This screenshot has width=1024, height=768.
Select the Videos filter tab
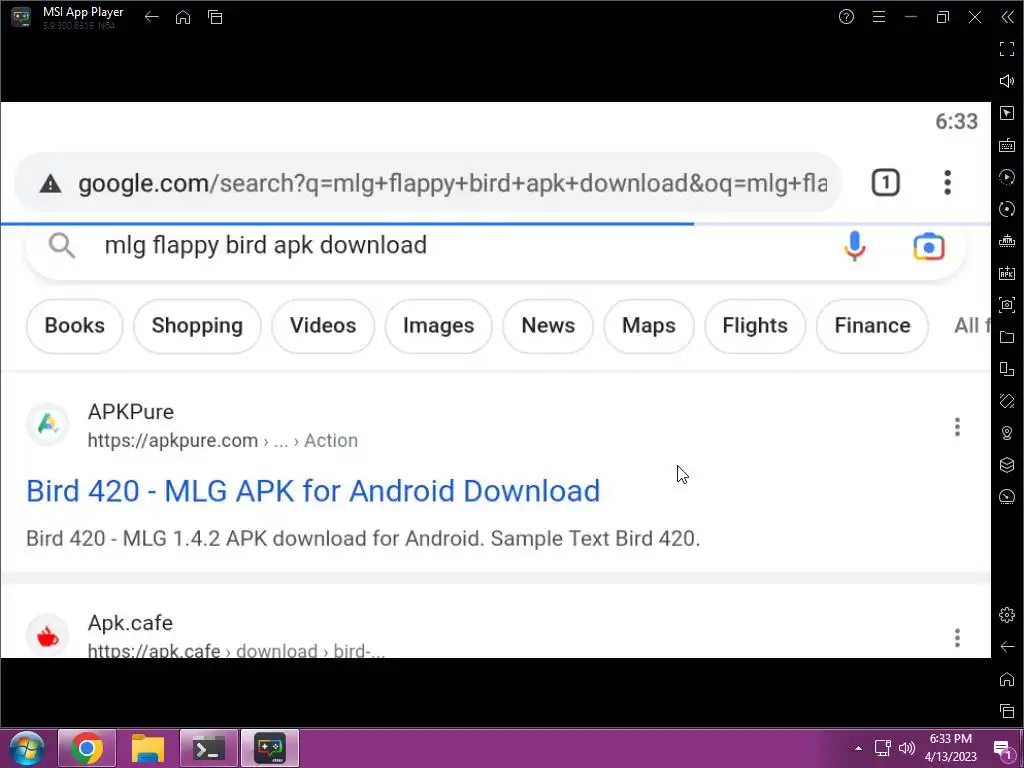[x=323, y=325]
